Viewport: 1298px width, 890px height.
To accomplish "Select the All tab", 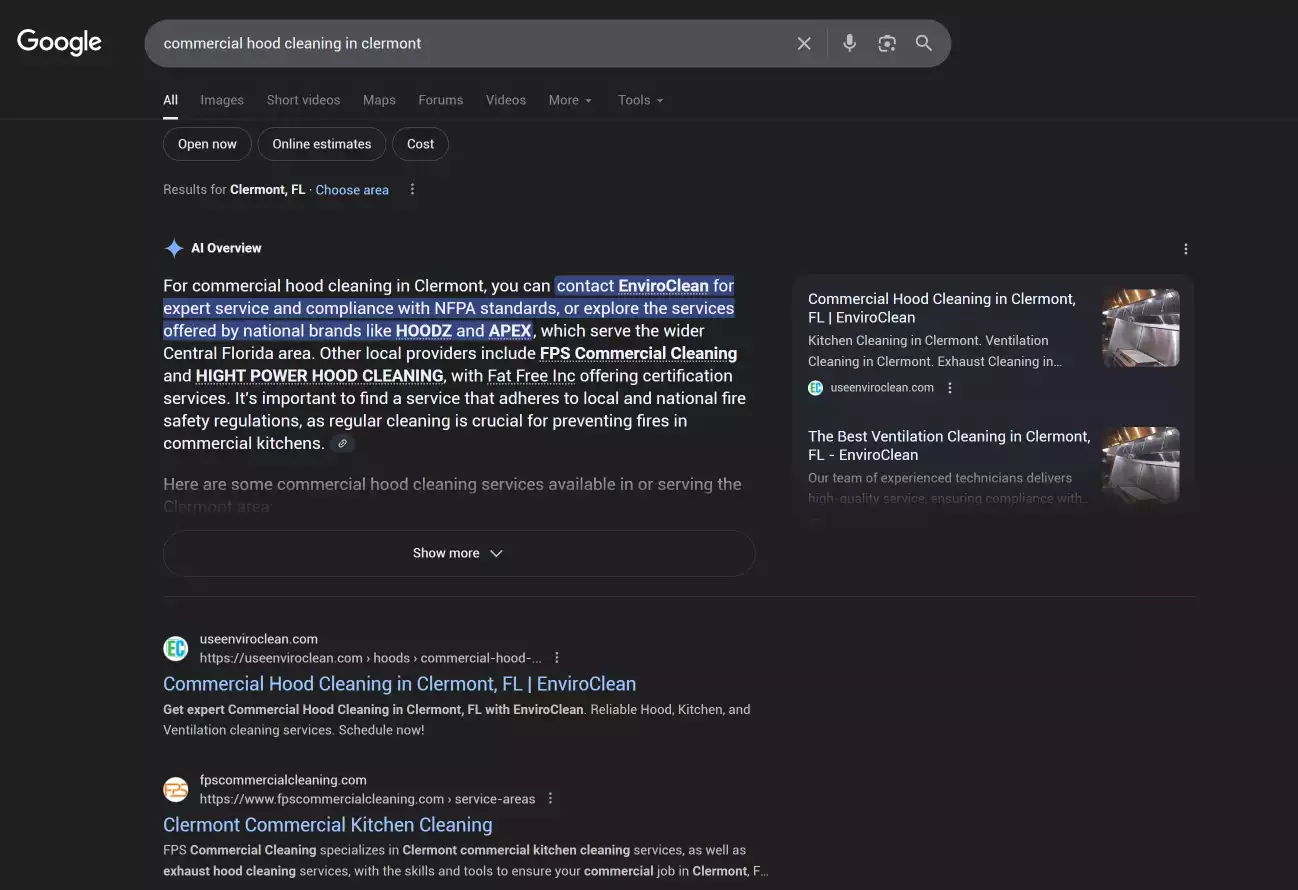I will [171, 100].
